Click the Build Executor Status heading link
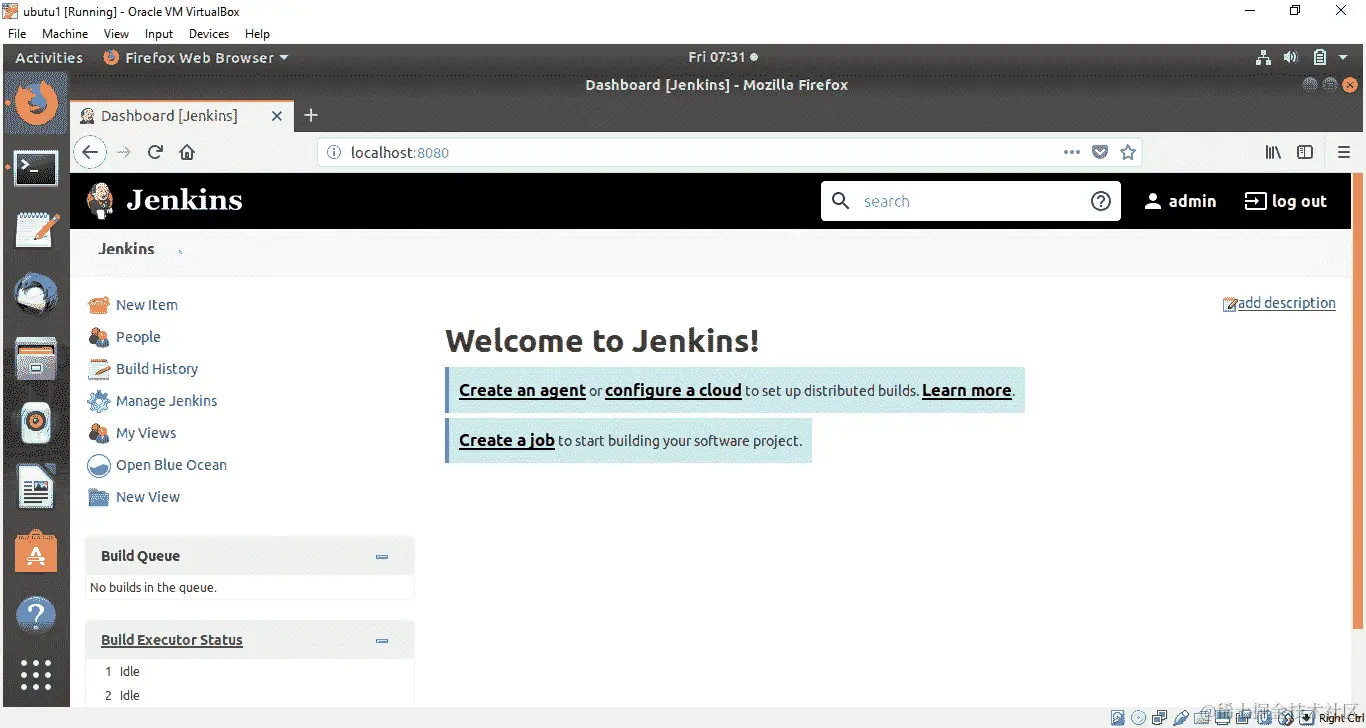 click(171, 639)
